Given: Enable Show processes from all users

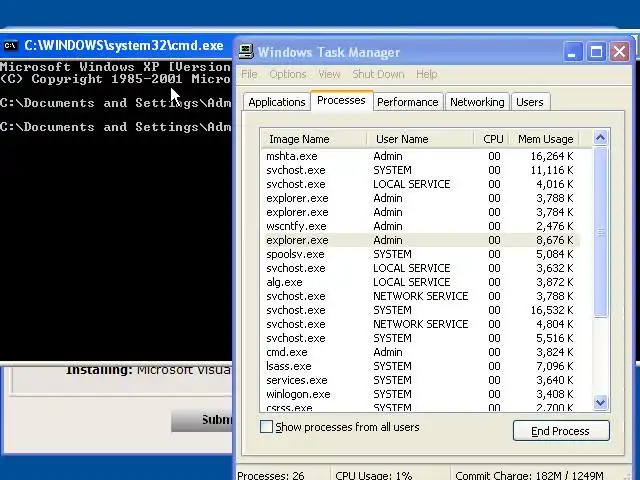Looking at the screenshot, I should (267, 427).
